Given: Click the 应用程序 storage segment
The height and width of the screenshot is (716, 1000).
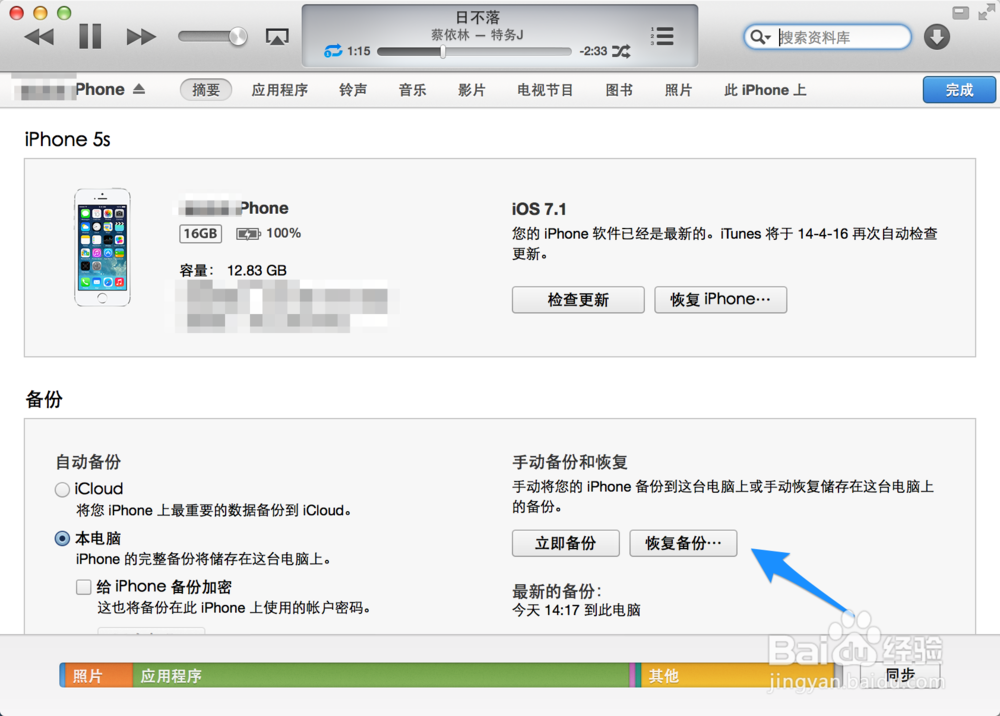Looking at the screenshot, I should pyautogui.click(x=381, y=675).
